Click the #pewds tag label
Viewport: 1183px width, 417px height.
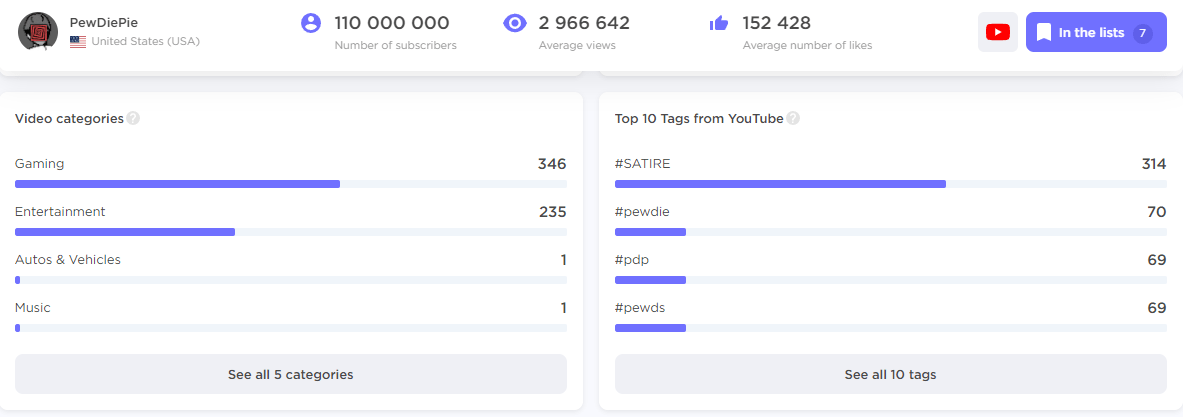[x=640, y=308]
